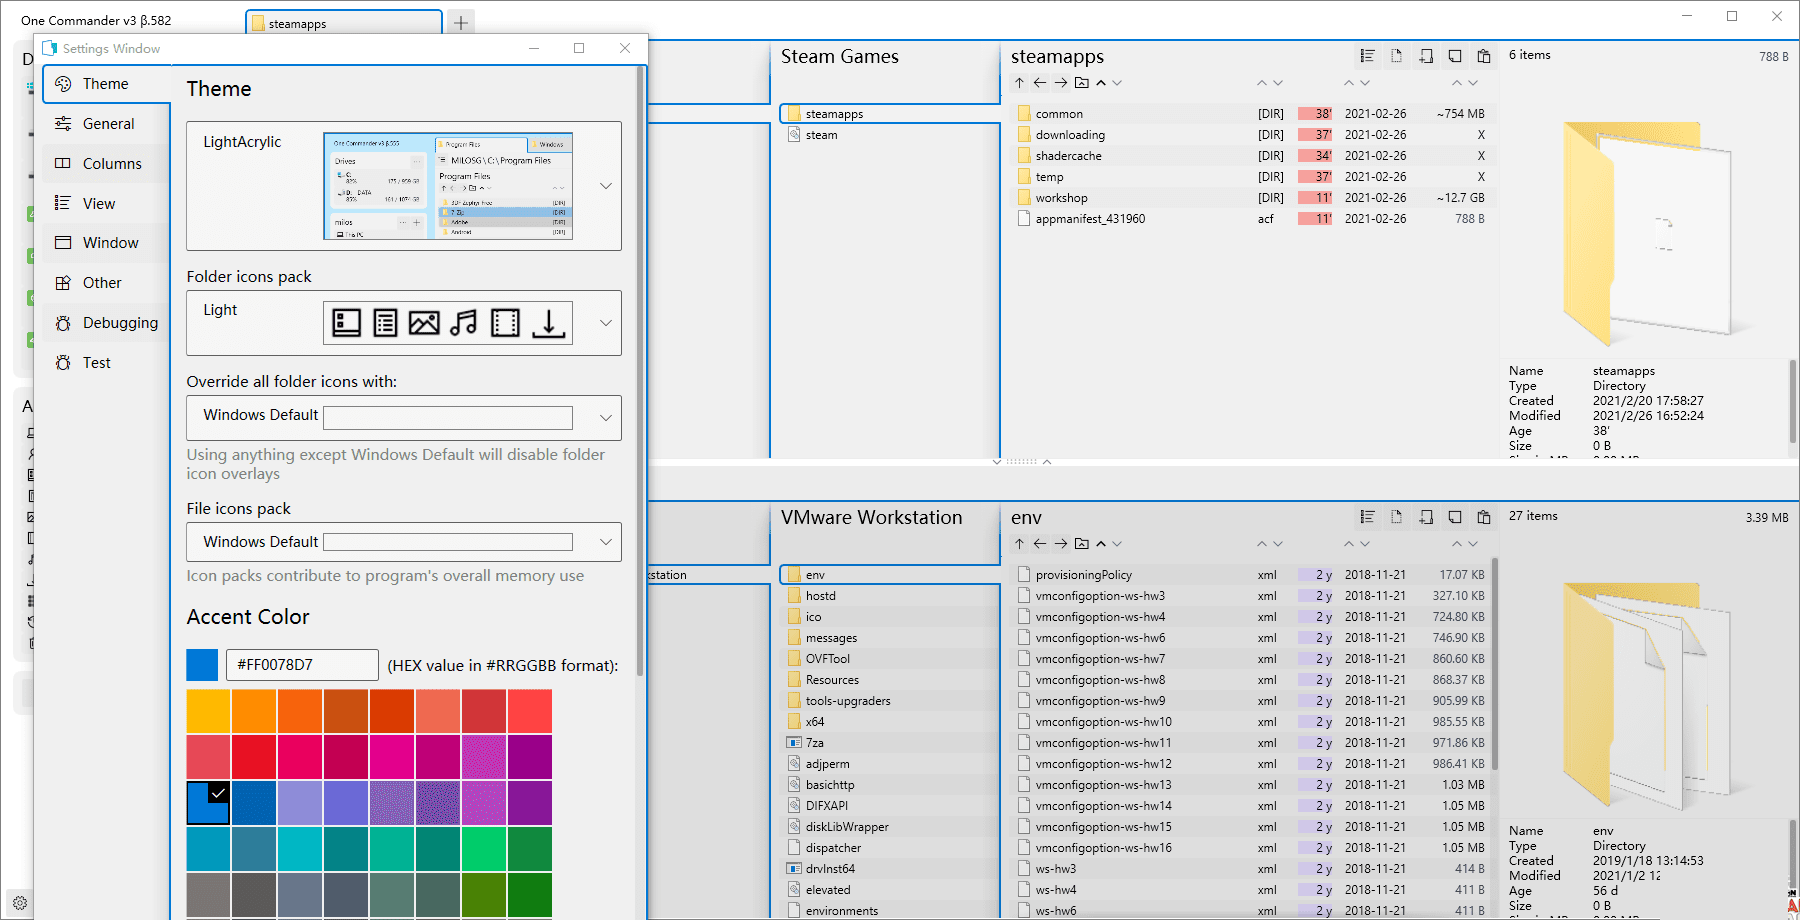Click the folder icon in env navigation bar
1800x920 pixels.
point(1081,544)
